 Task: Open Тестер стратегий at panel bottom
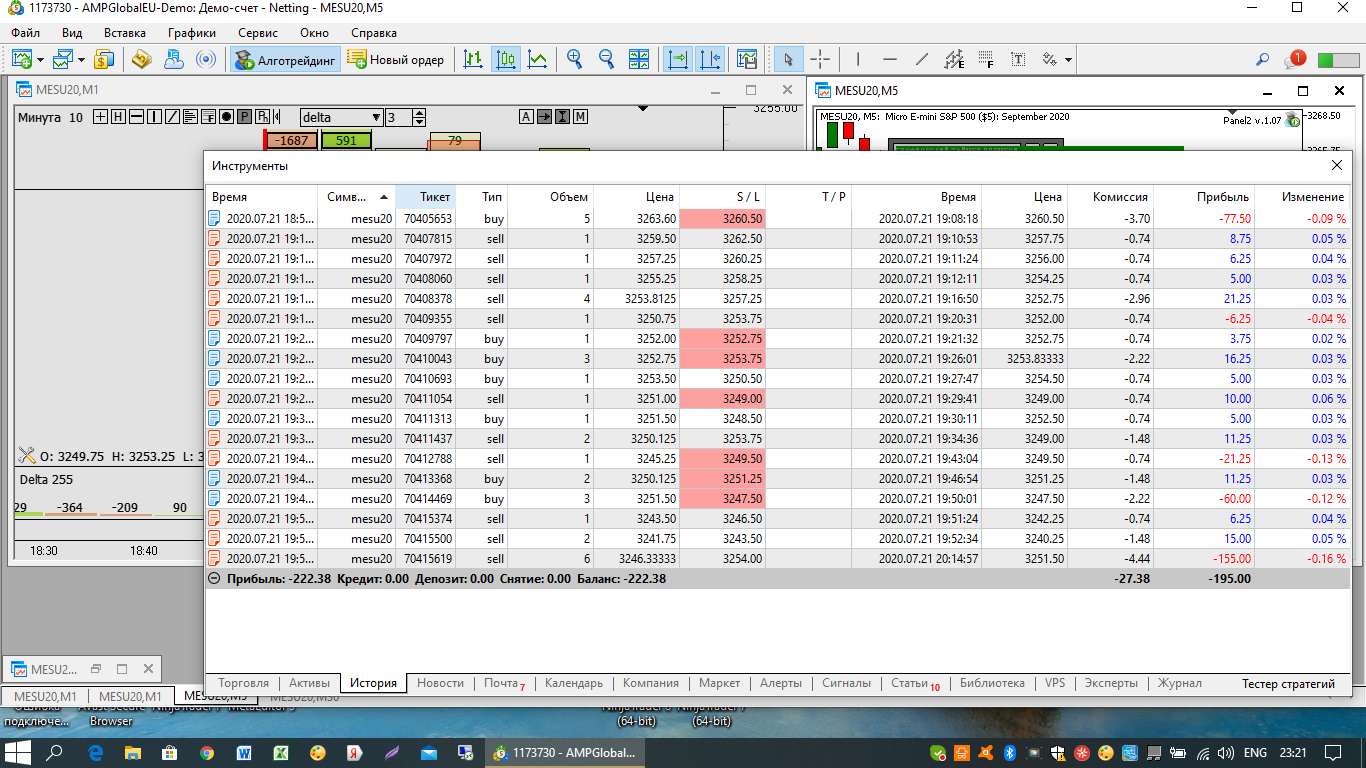1289,683
